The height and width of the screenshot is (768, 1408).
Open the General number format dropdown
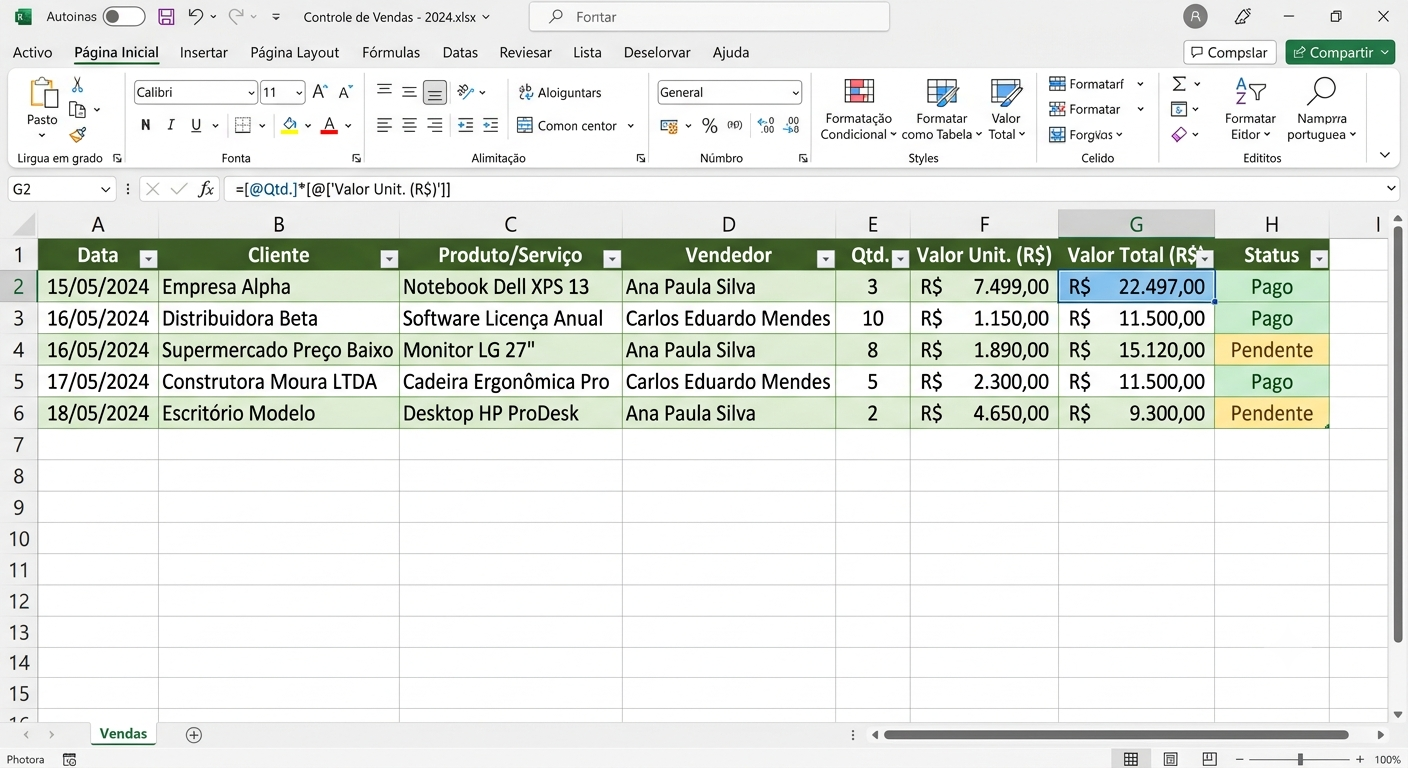796,93
